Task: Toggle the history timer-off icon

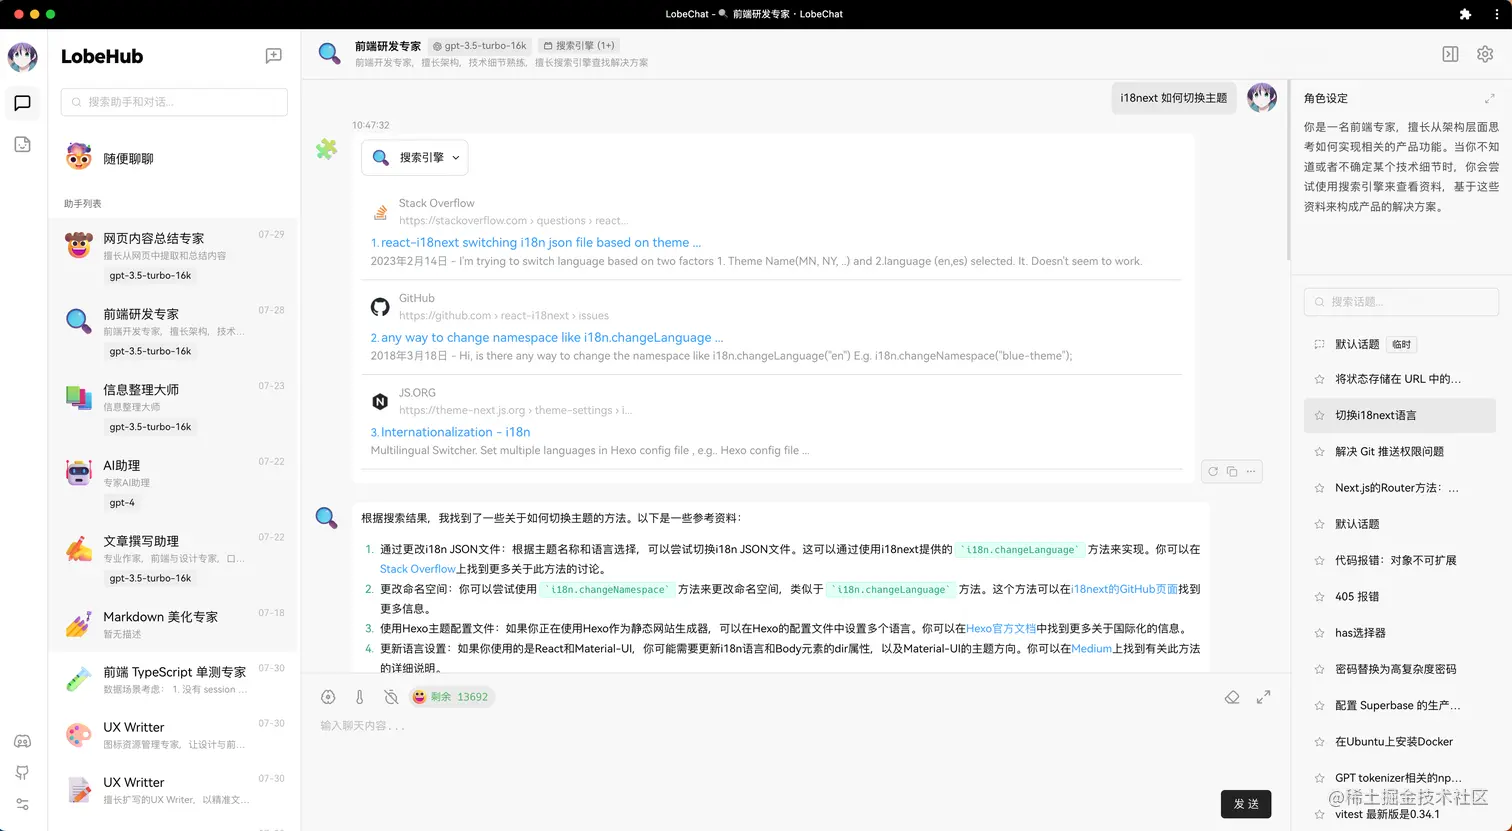Action: pos(391,697)
